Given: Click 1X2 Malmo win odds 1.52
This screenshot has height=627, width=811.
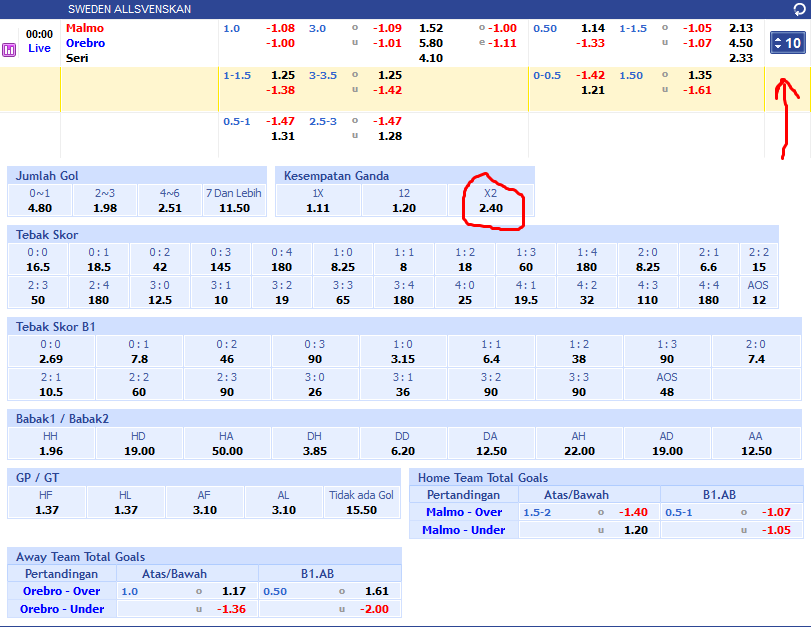Looking at the screenshot, I should (x=431, y=28).
